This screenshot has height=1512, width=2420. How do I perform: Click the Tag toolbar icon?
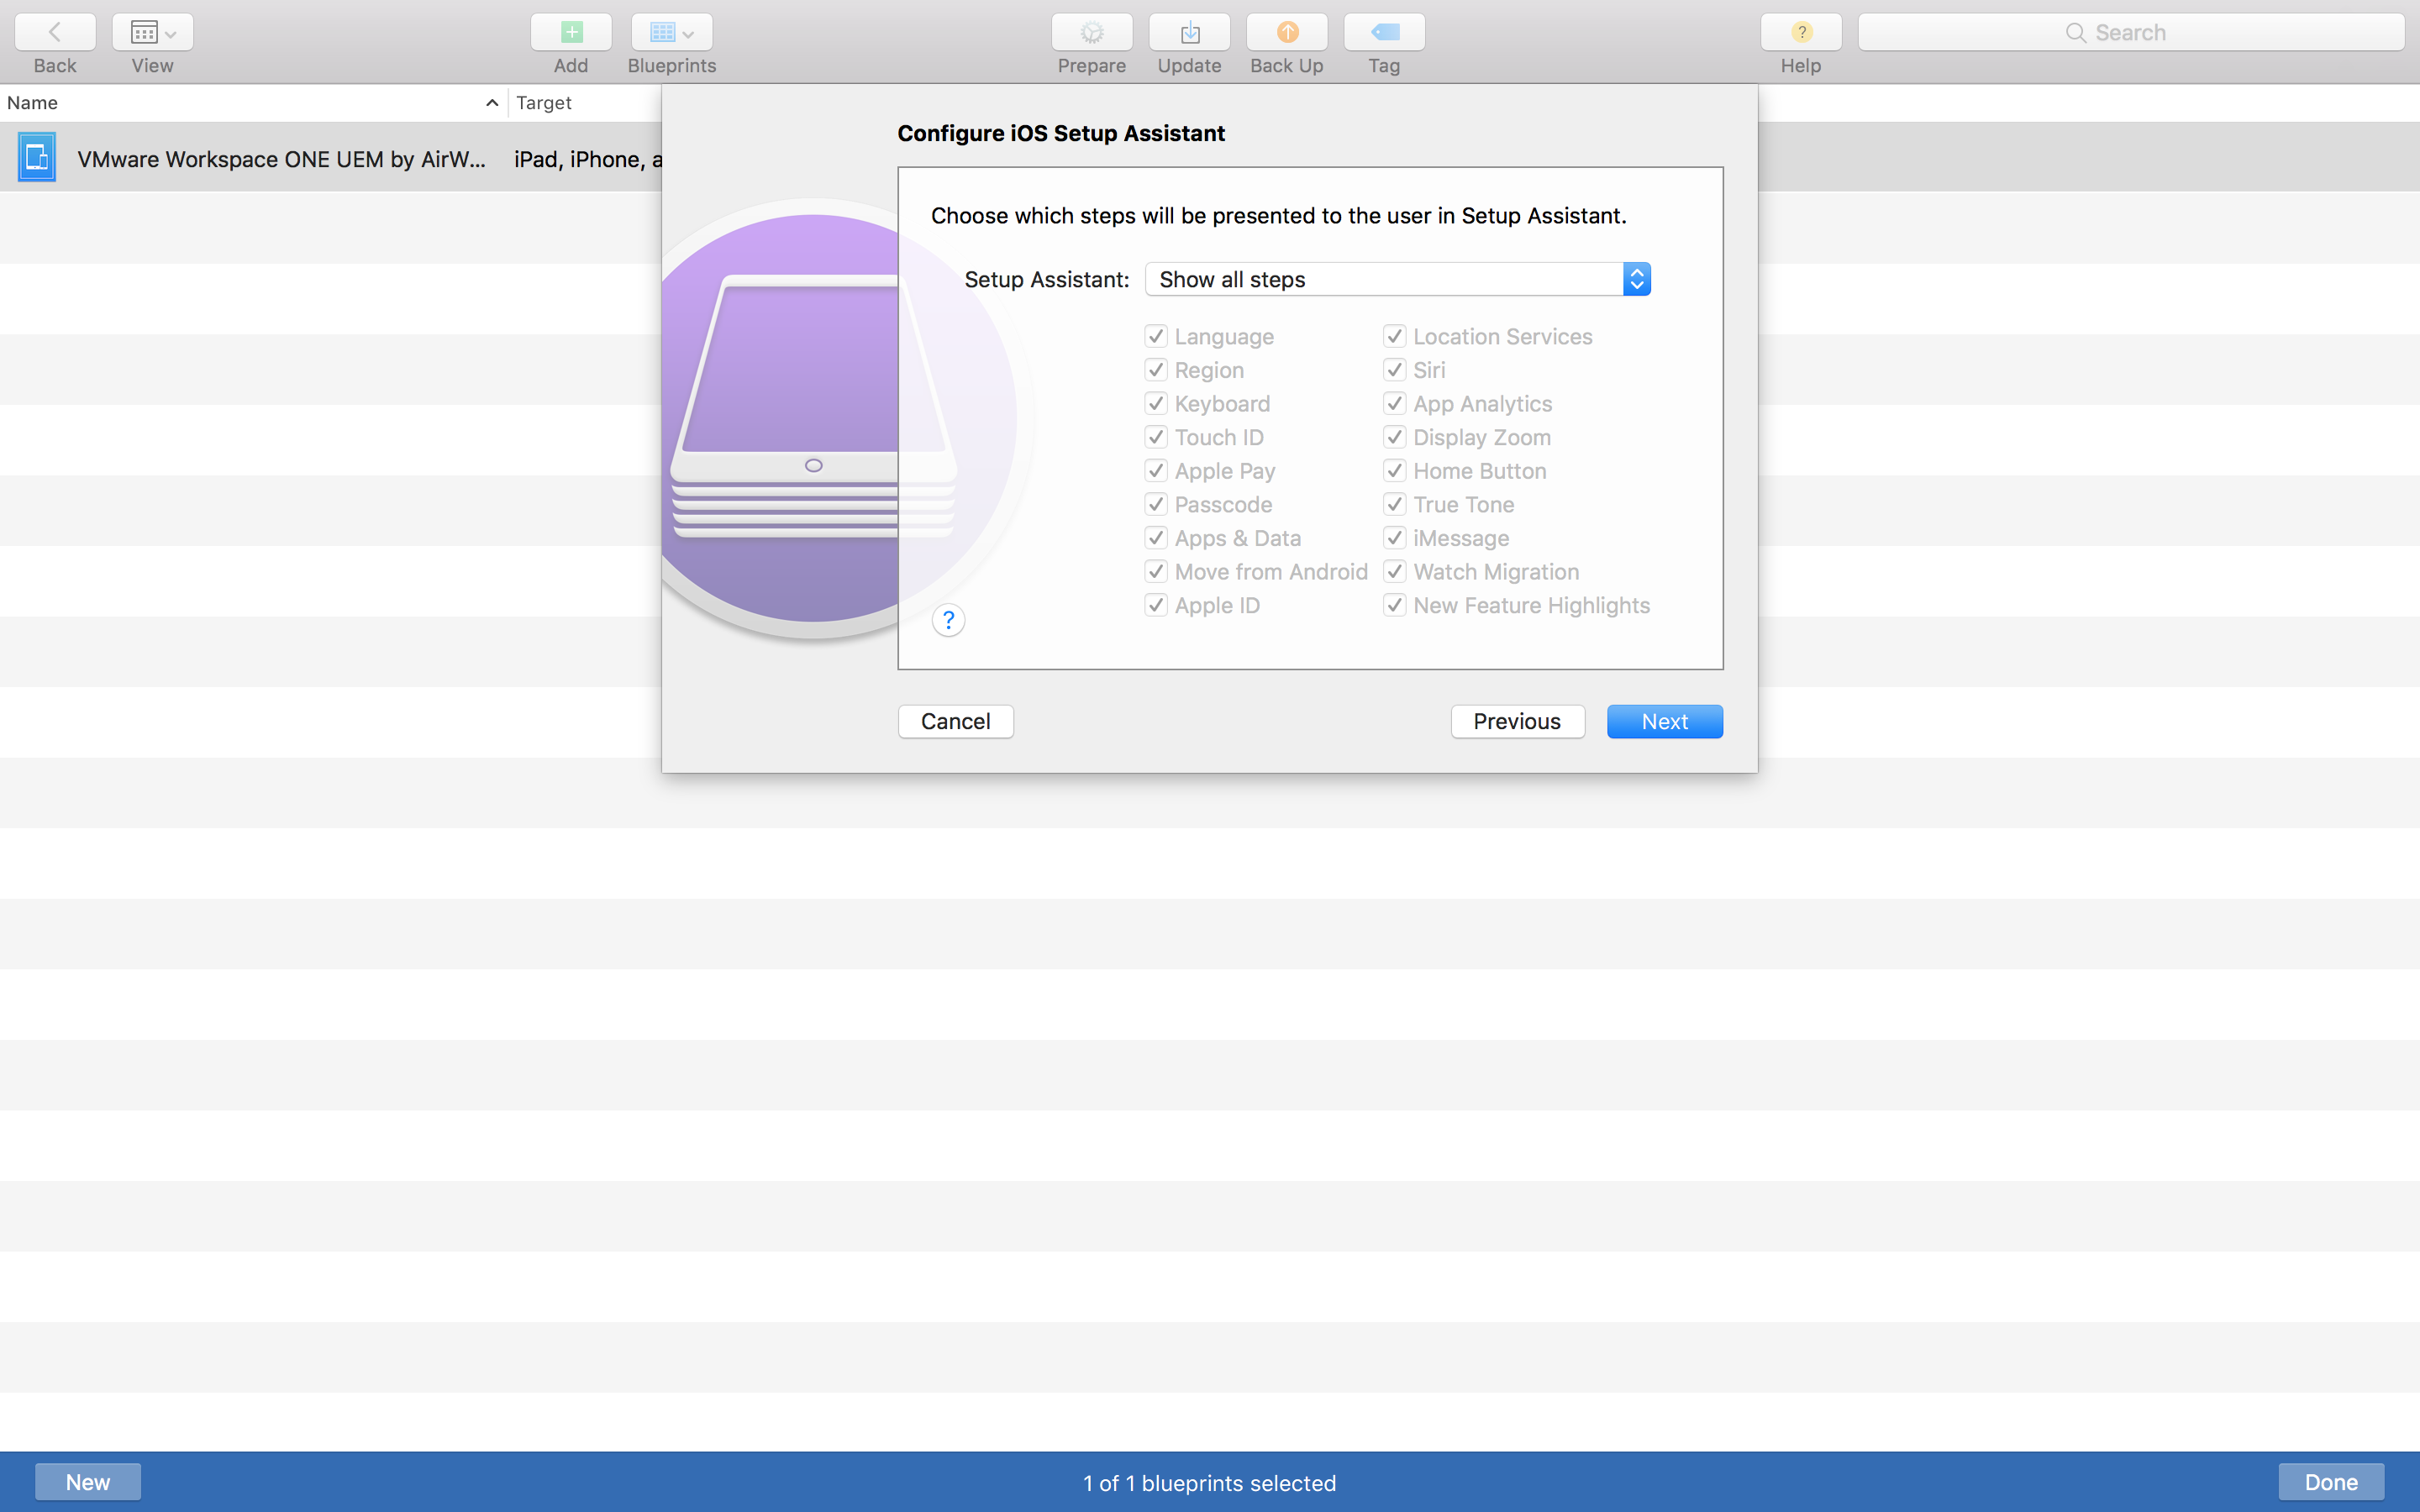1384,33
